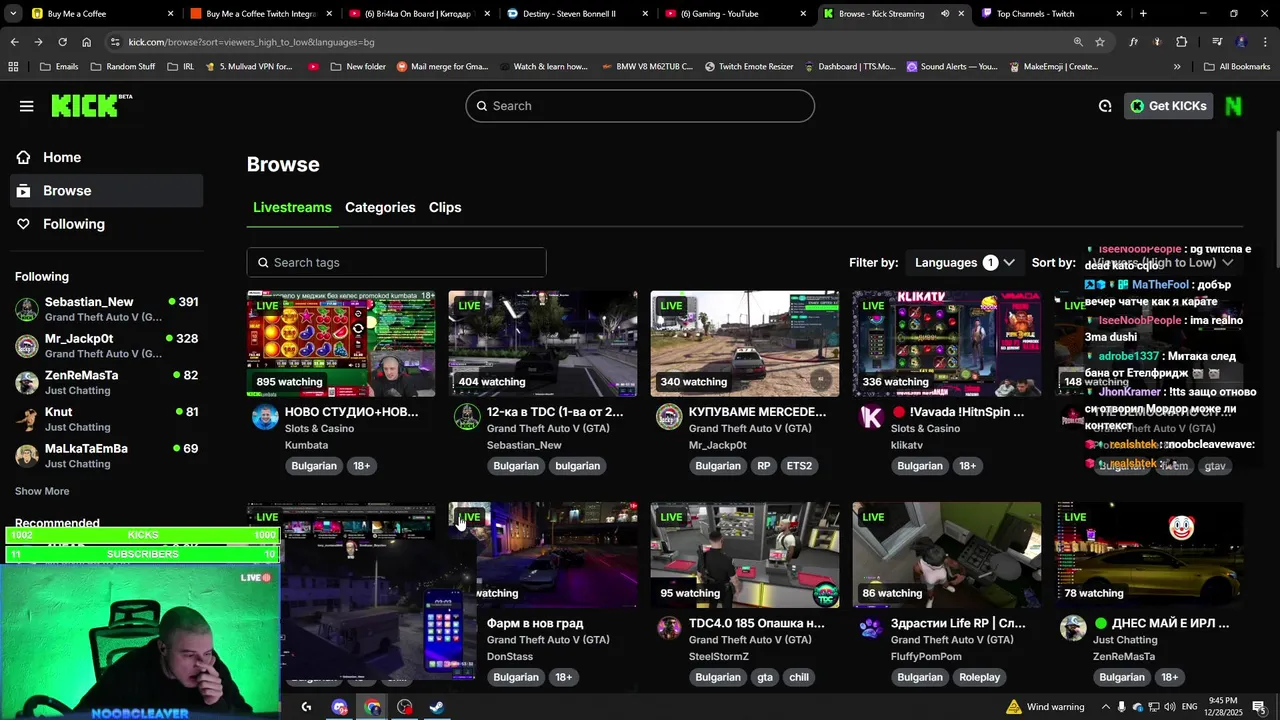Click the main Search field

tap(640, 106)
